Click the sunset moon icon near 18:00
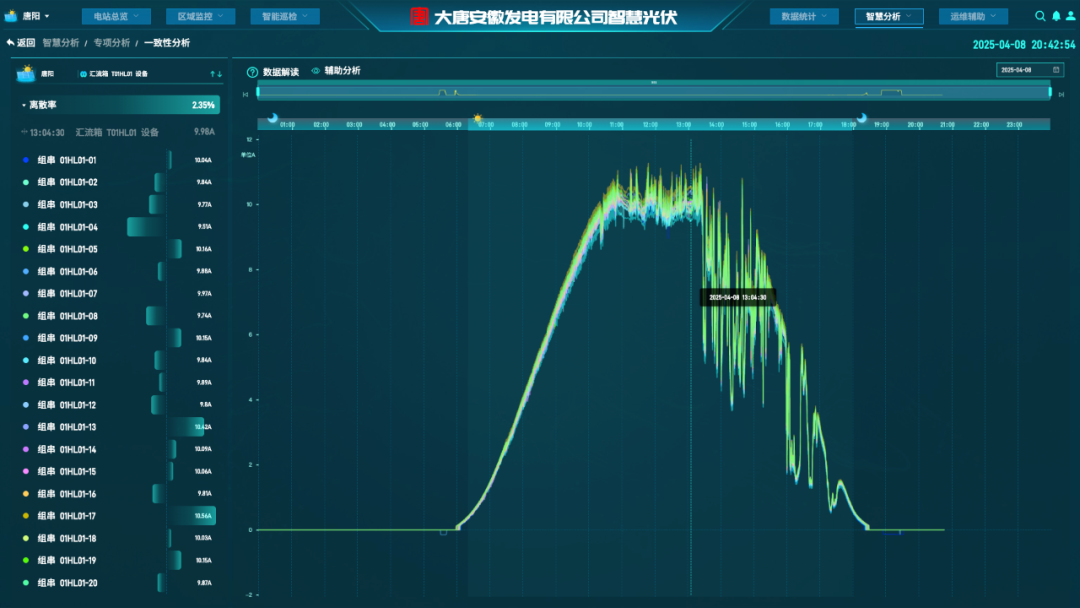 [862, 118]
